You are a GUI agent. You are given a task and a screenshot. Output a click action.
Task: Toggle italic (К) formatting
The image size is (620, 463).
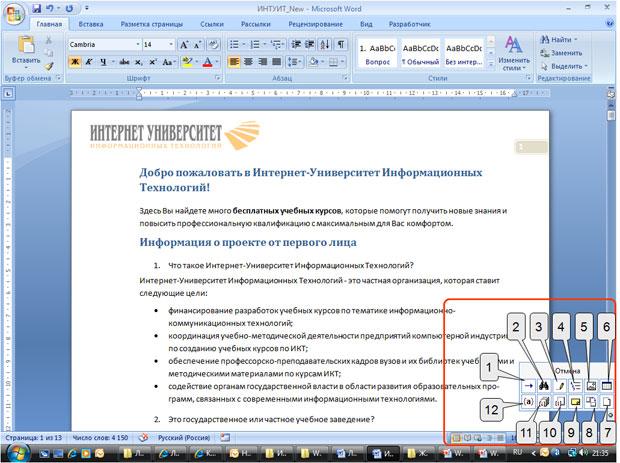point(89,62)
